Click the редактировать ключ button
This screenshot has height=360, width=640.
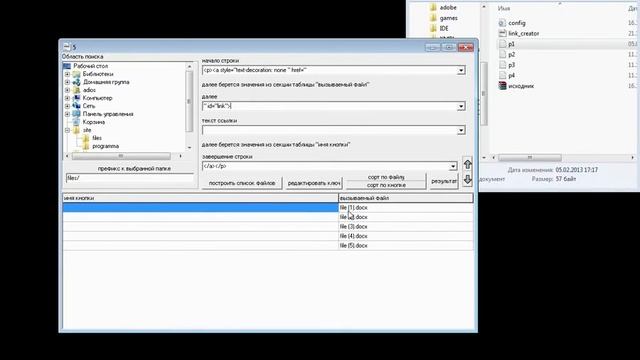tap(313, 183)
